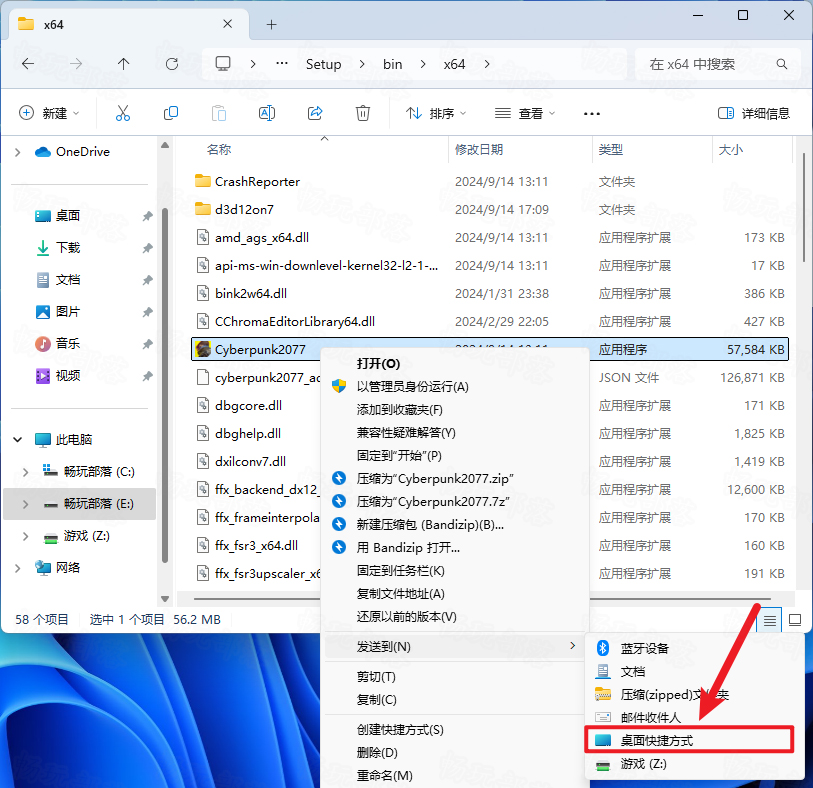Click bin breadcrumb in address bar

click(x=393, y=64)
